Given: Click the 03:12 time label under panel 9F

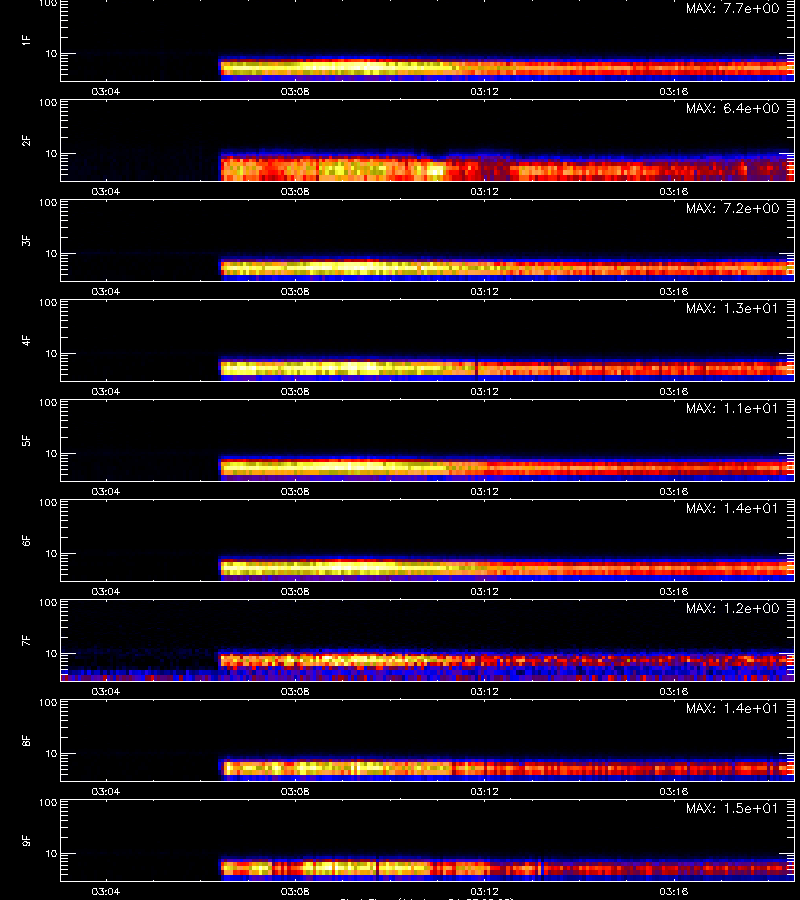Looking at the screenshot, I should coord(484,891).
